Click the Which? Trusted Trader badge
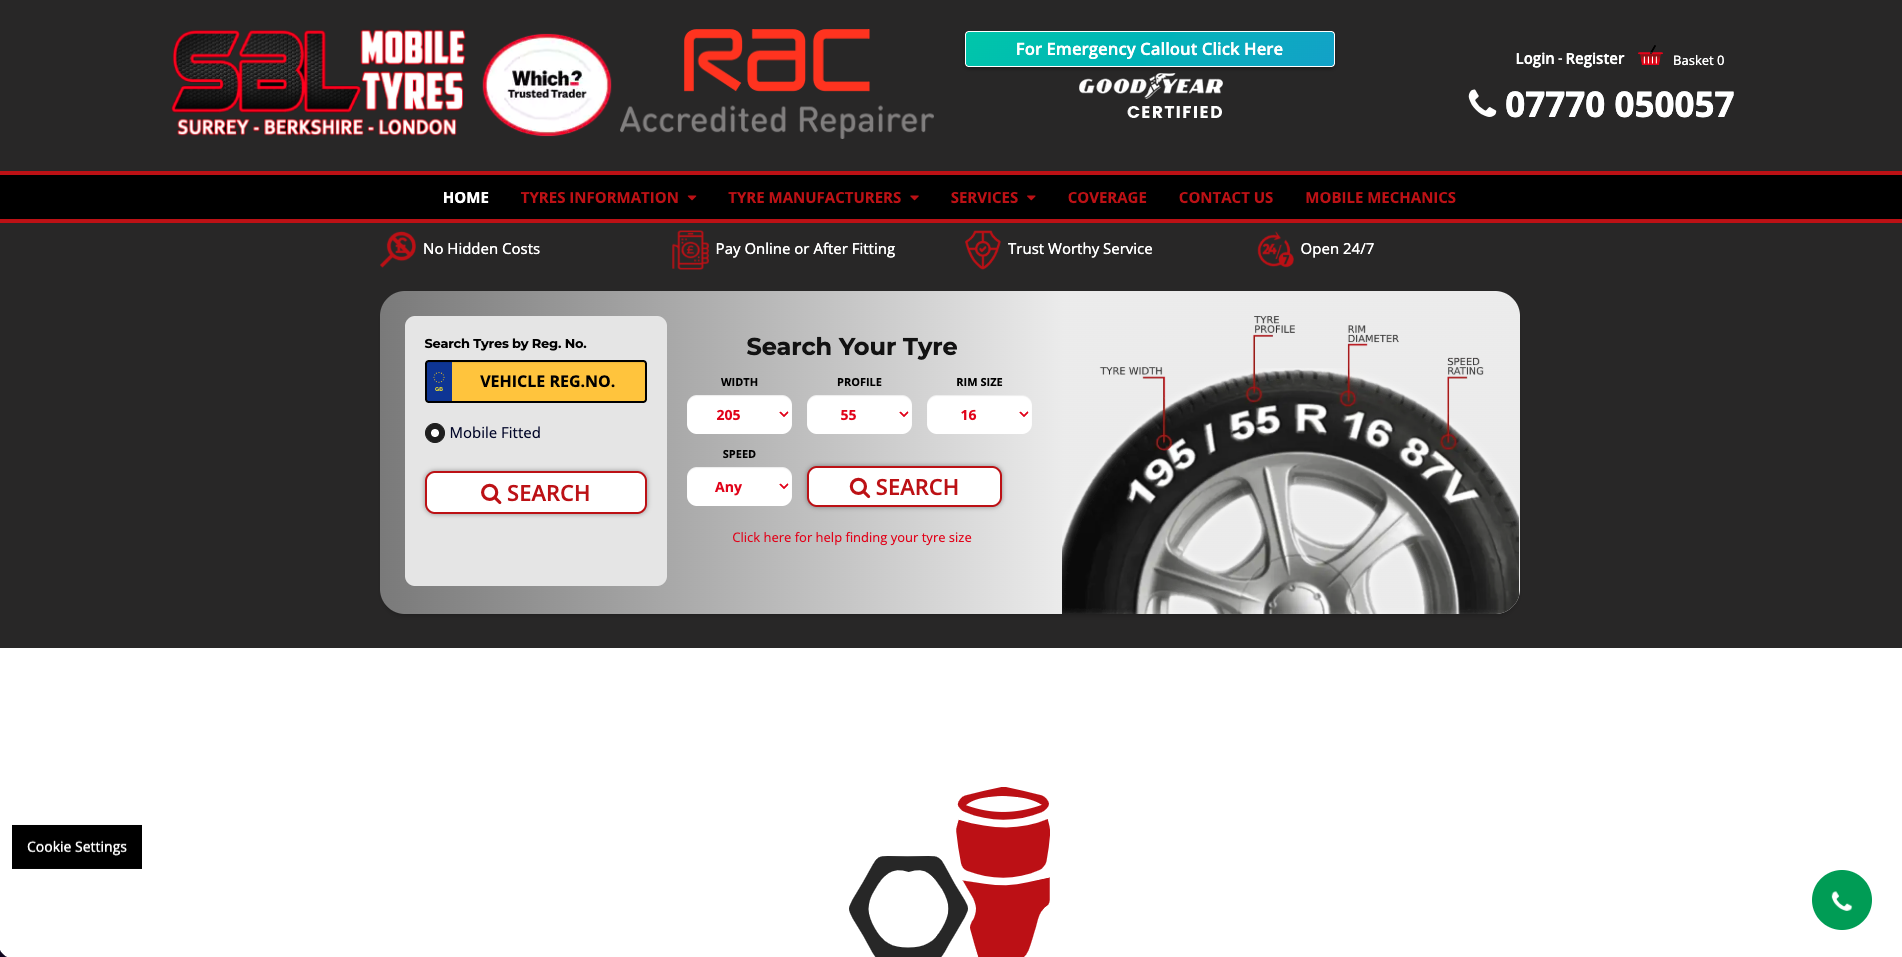1902x957 pixels. coord(547,85)
